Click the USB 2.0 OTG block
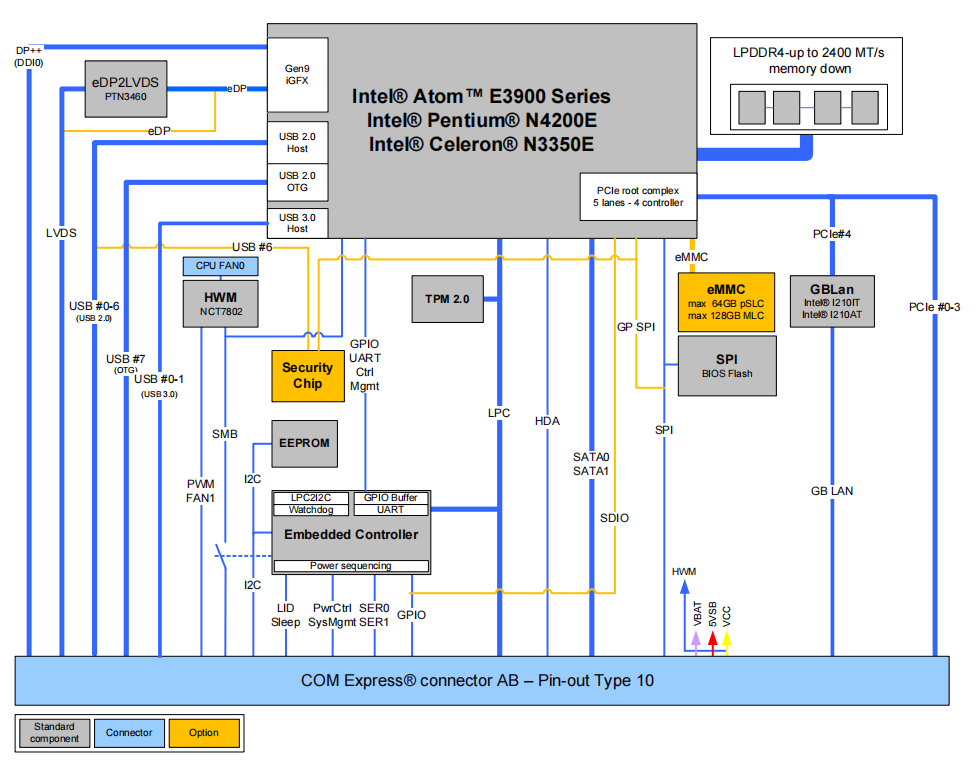This screenshot has height=773, width=976. (297, 181)
